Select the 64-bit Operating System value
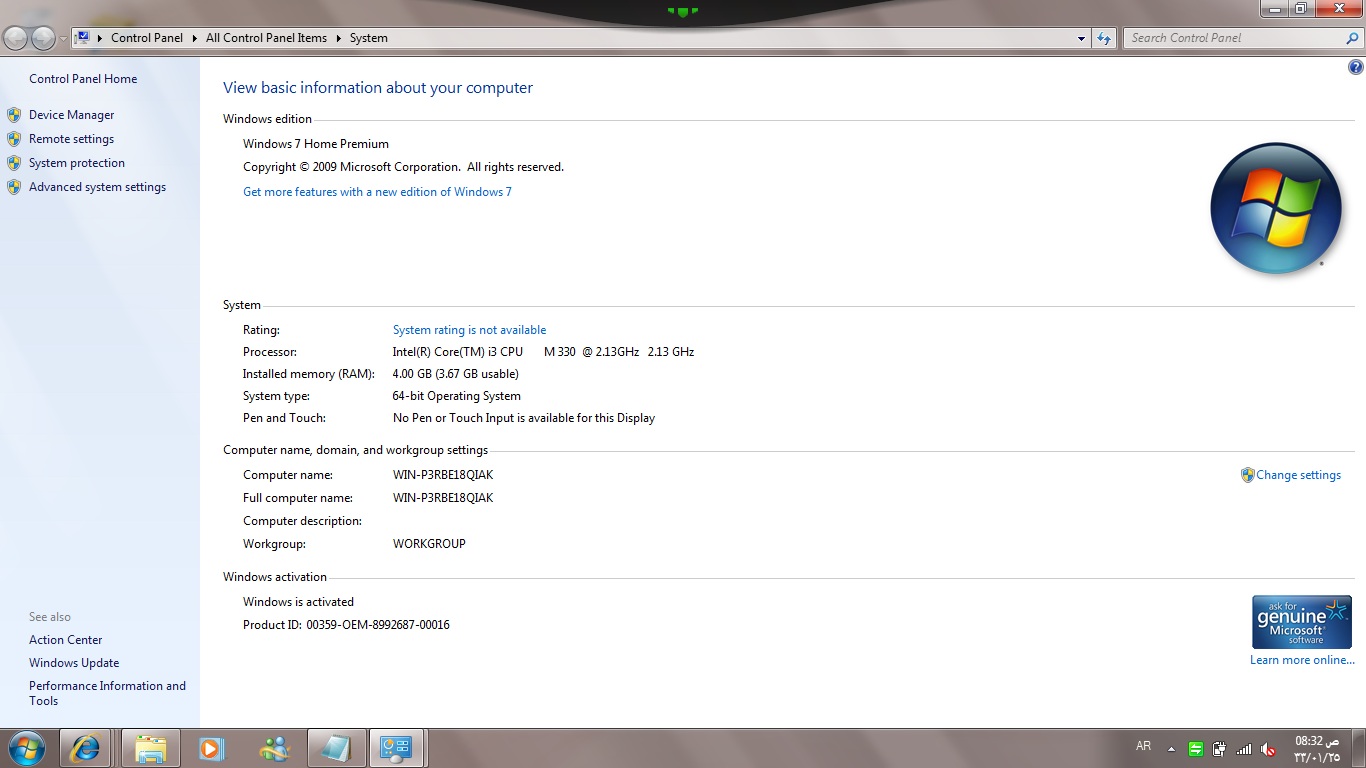Image resolution: width=1366 pixels, height=768 pixels. [457, 396]
